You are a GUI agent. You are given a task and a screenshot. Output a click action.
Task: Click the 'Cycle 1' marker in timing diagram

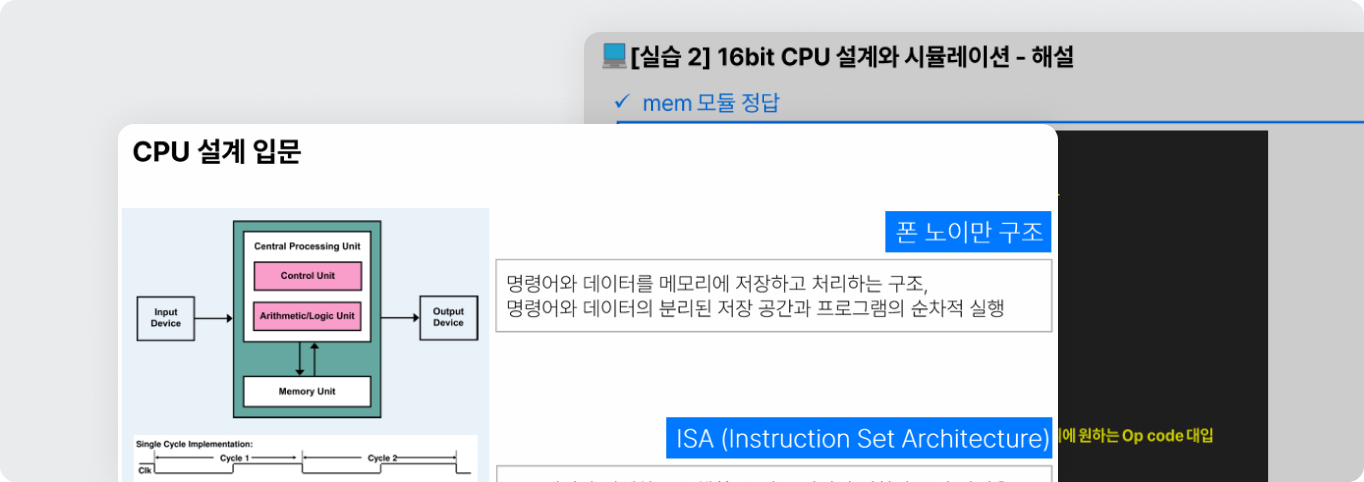[234, 458]
